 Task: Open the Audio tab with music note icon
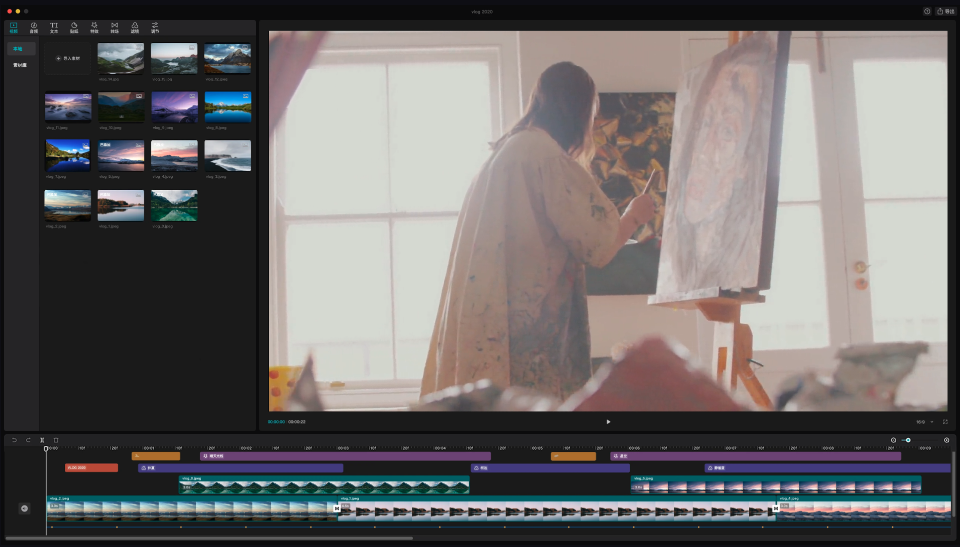pos(34,28)
